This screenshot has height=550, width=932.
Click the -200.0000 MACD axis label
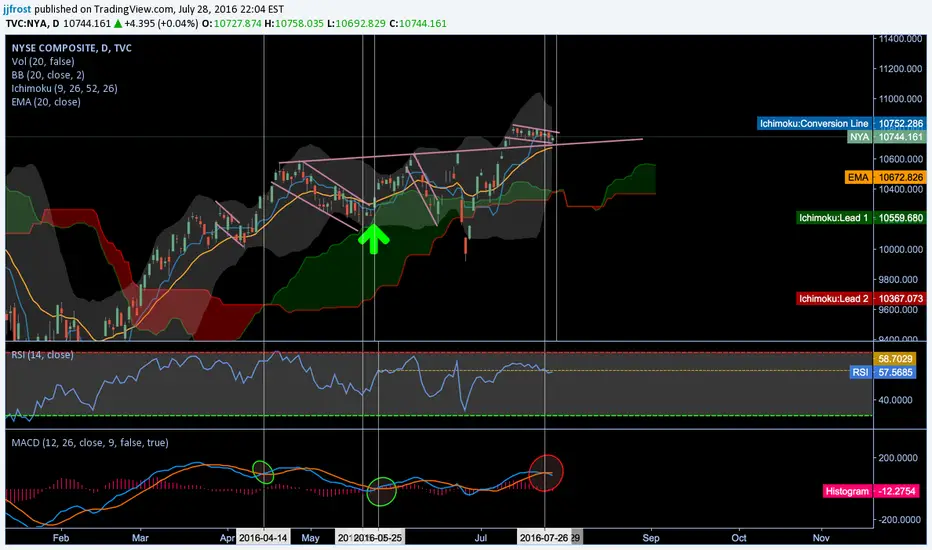900,520
